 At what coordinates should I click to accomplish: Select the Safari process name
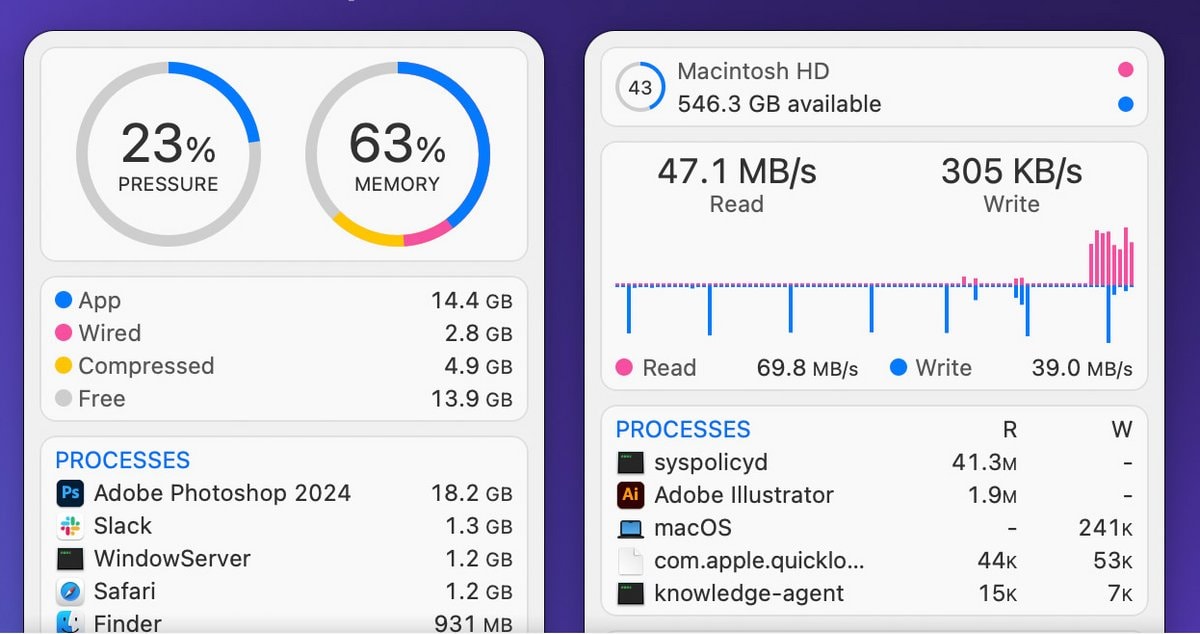click(125, 592)
